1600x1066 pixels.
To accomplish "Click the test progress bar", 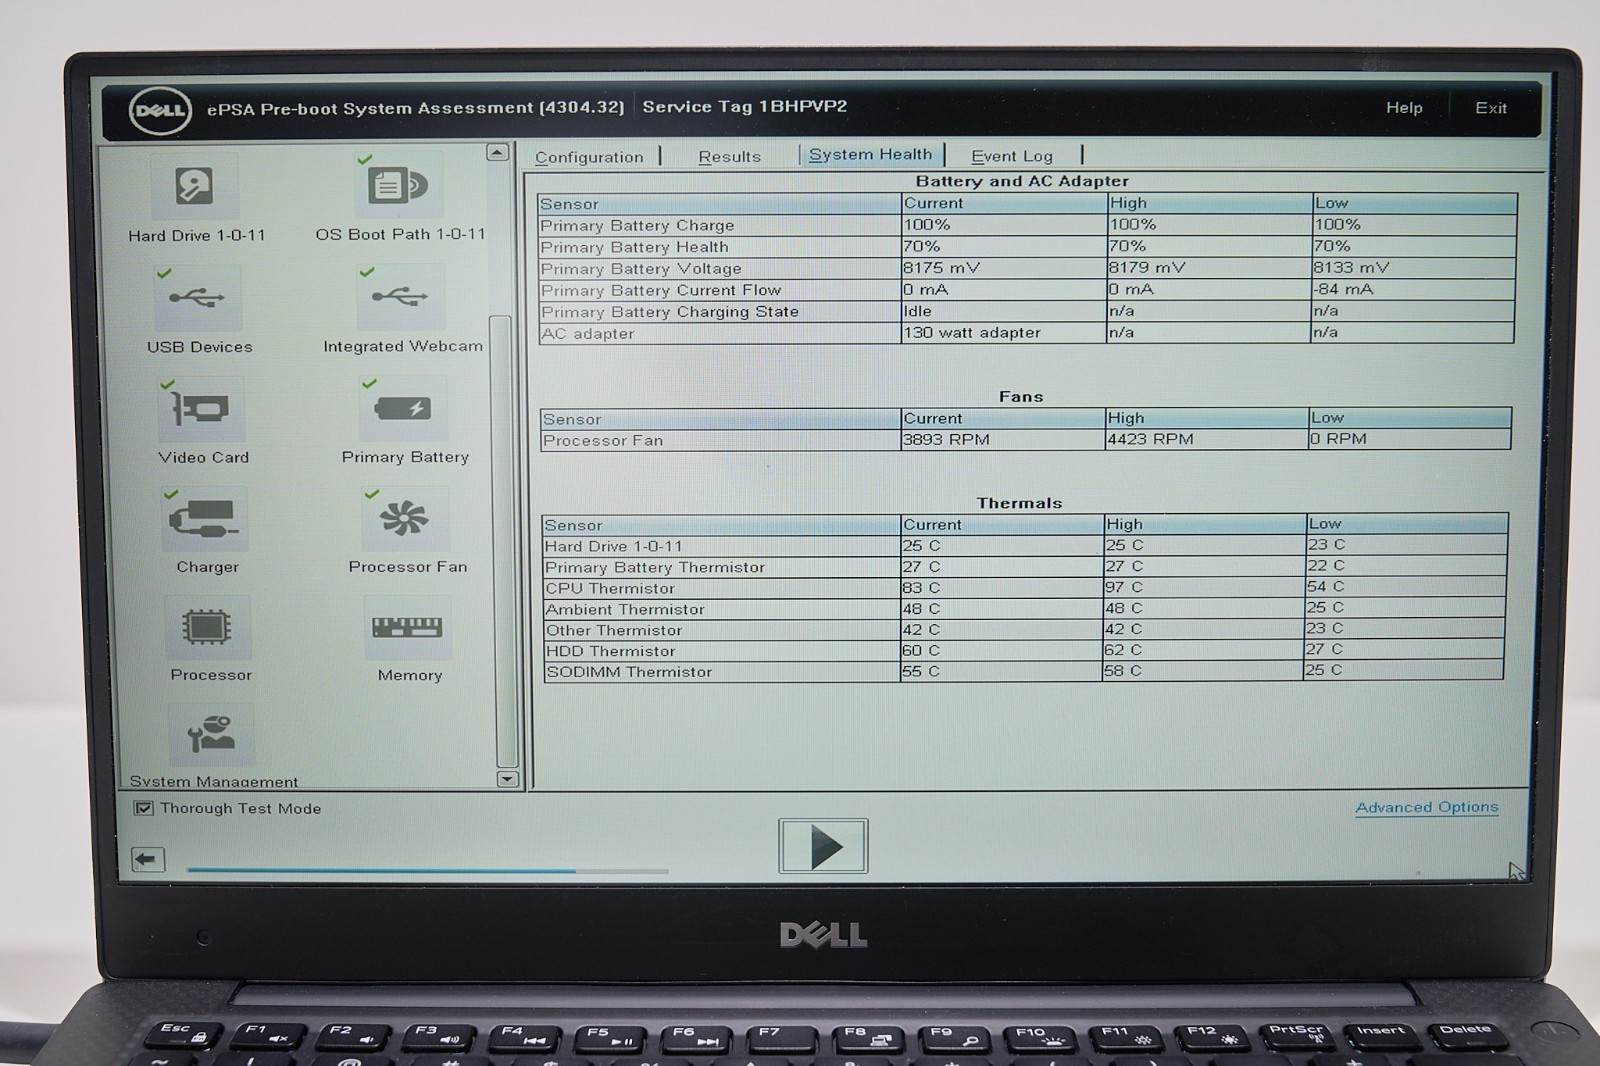I will 427,871.
